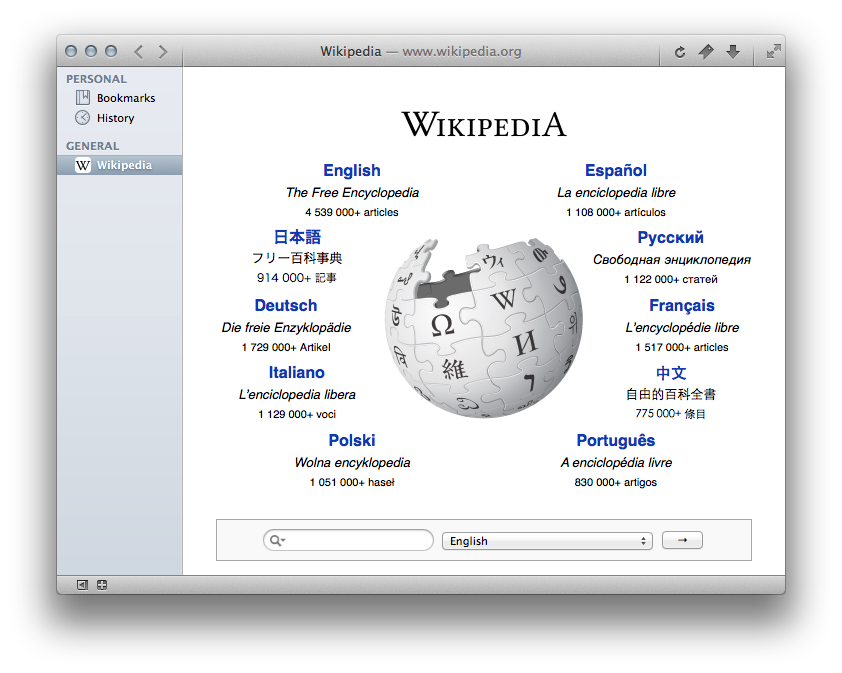Click the Bookmarks book icon in sidebar

point(83,98)
